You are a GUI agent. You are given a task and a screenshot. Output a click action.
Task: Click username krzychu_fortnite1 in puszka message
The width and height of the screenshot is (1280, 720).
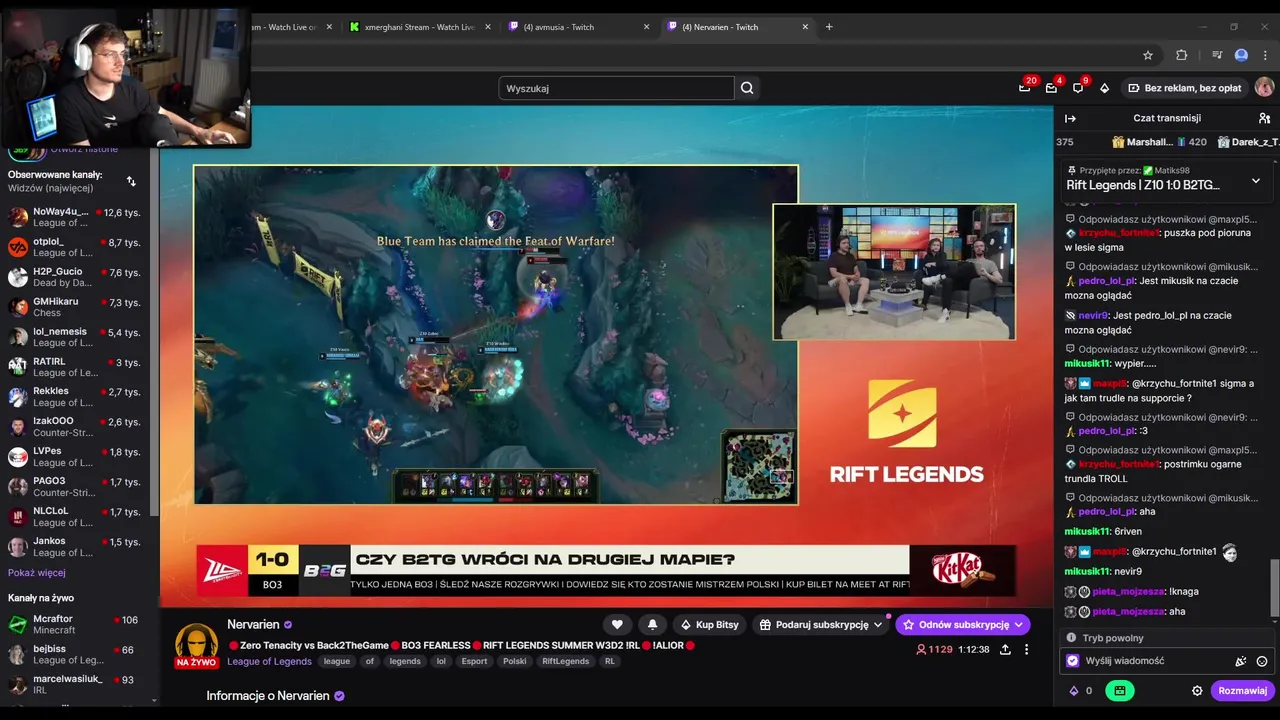[x=1118, y=233]
